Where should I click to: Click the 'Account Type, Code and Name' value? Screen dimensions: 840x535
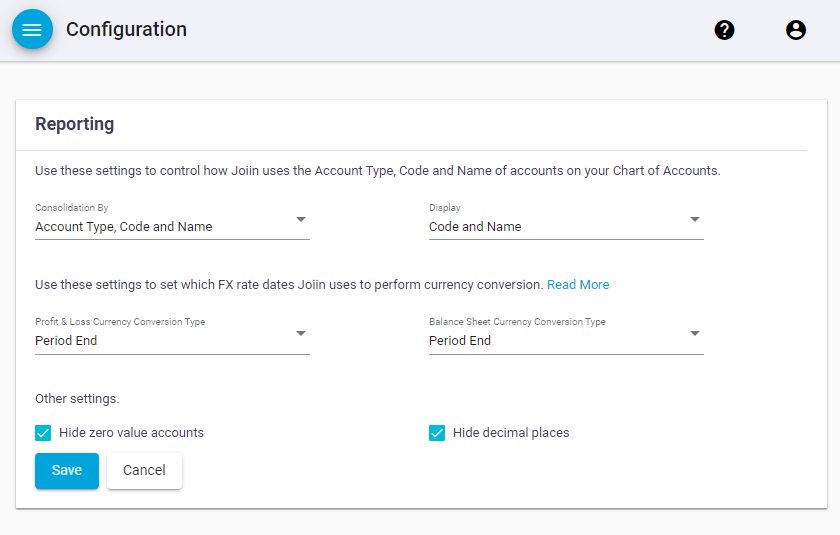(124, 227)
